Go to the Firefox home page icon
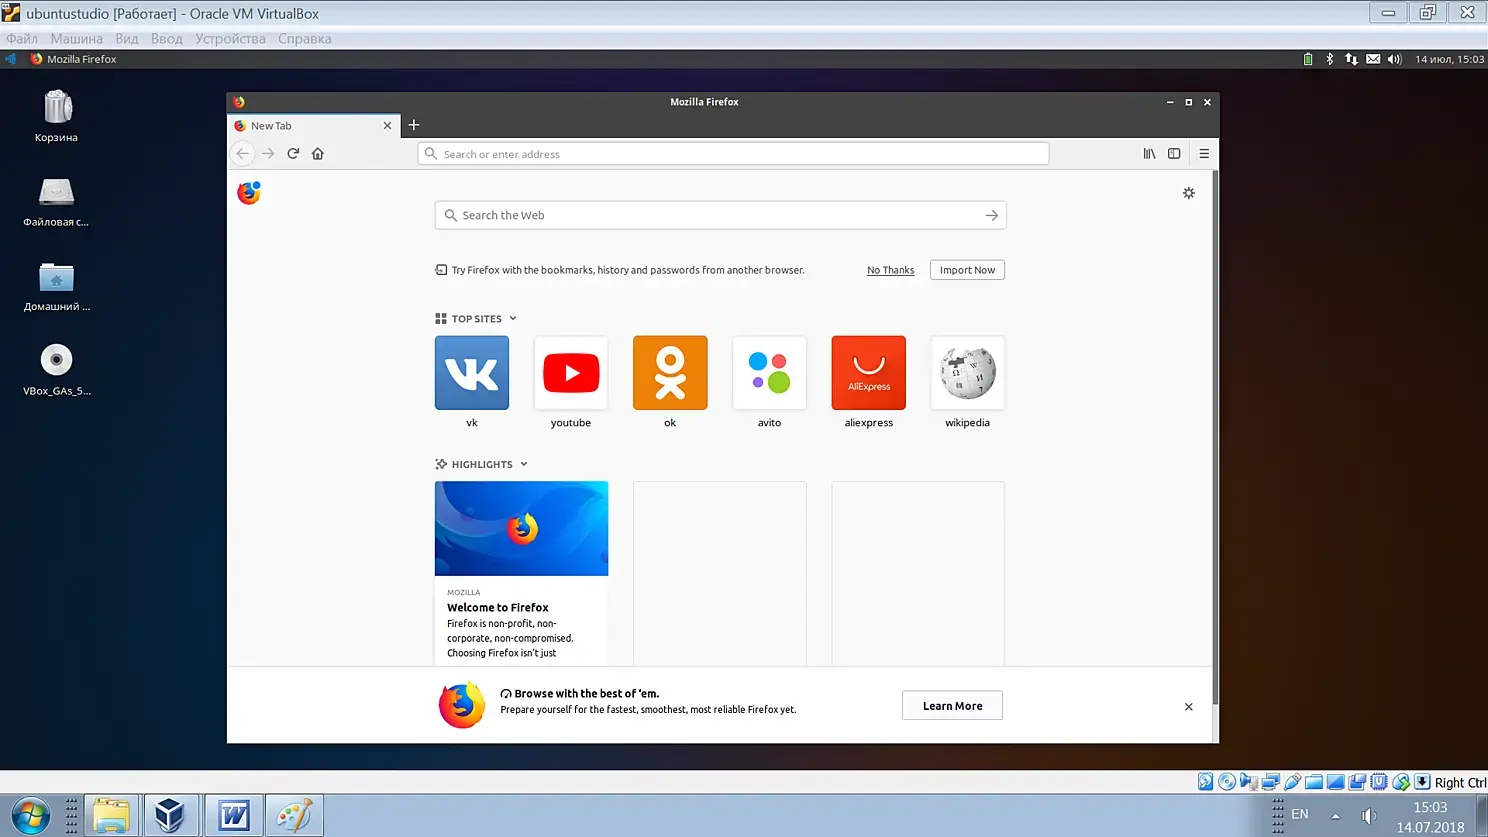This screenshot has height=837, width=1488. pyautogui.click(x=318, y=154)
